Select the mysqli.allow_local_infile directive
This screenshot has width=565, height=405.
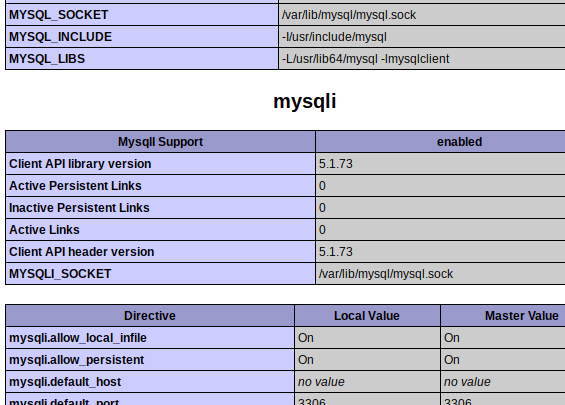tap(77, 338)
